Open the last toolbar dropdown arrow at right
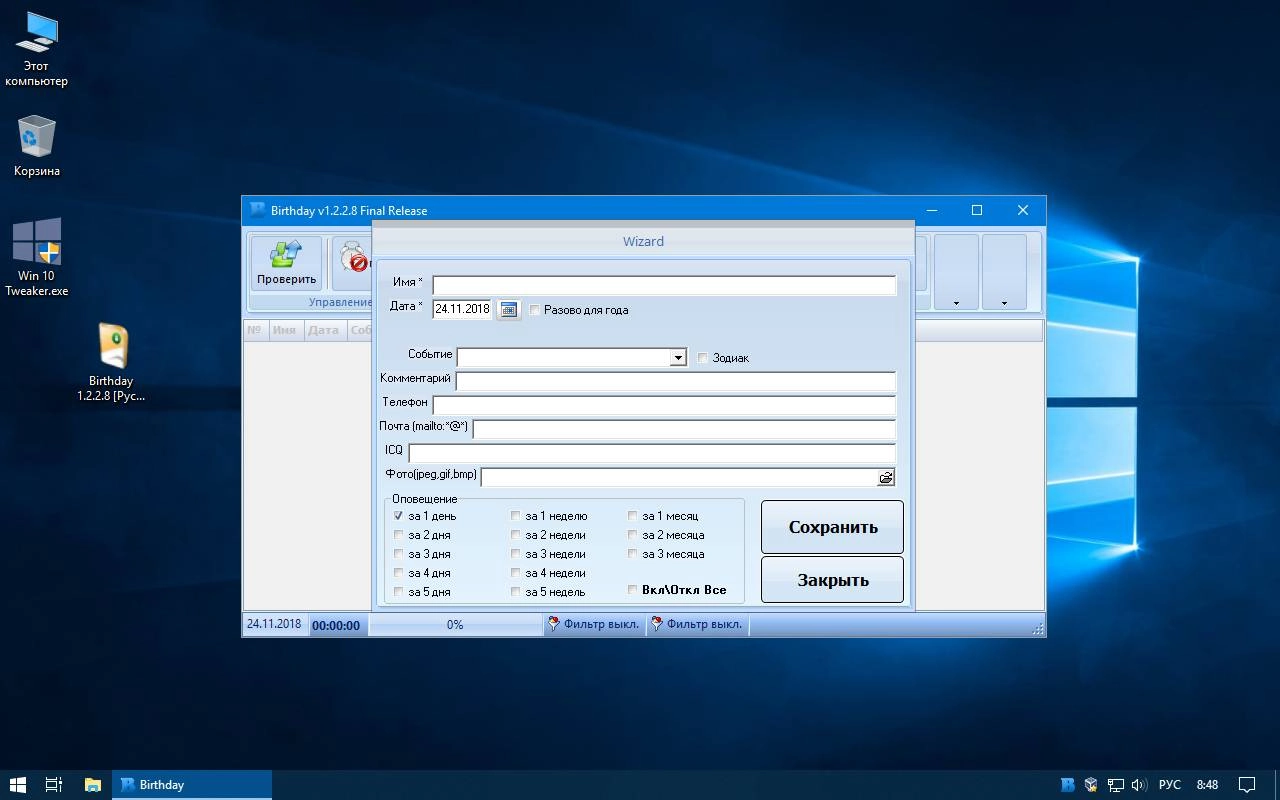Screen dimensions: 1280x800 click(x=1004, y=303)
